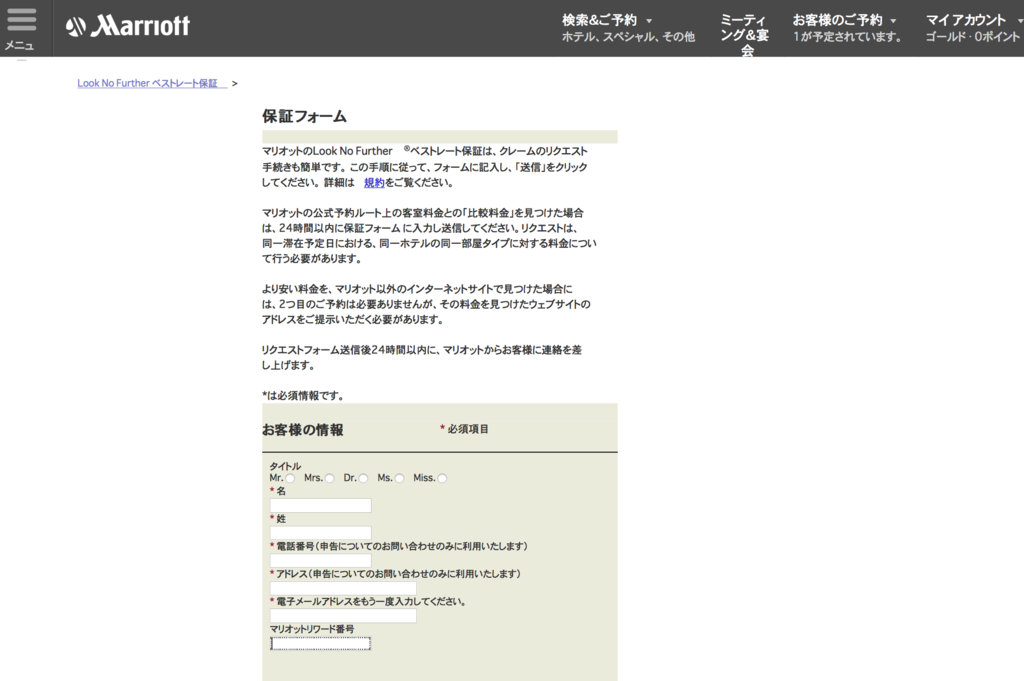Select the Mrs. title radio button
This screenshot has width=1024, height=681.
330,479
